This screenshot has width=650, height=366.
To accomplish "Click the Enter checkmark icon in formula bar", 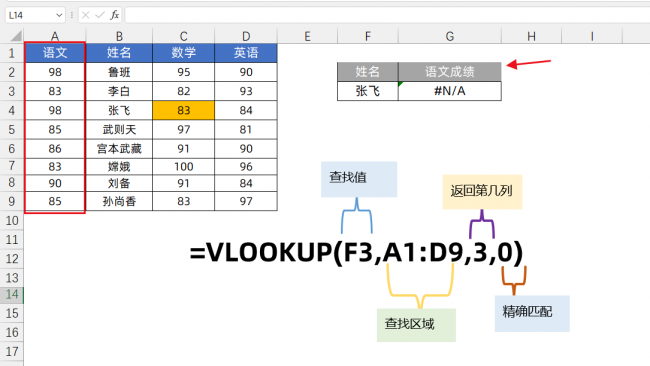I will (x=99, y=15).
